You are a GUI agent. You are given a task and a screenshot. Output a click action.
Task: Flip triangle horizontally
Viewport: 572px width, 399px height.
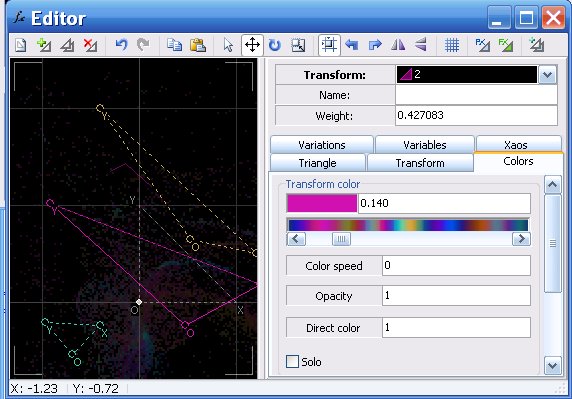coord(398,45)
